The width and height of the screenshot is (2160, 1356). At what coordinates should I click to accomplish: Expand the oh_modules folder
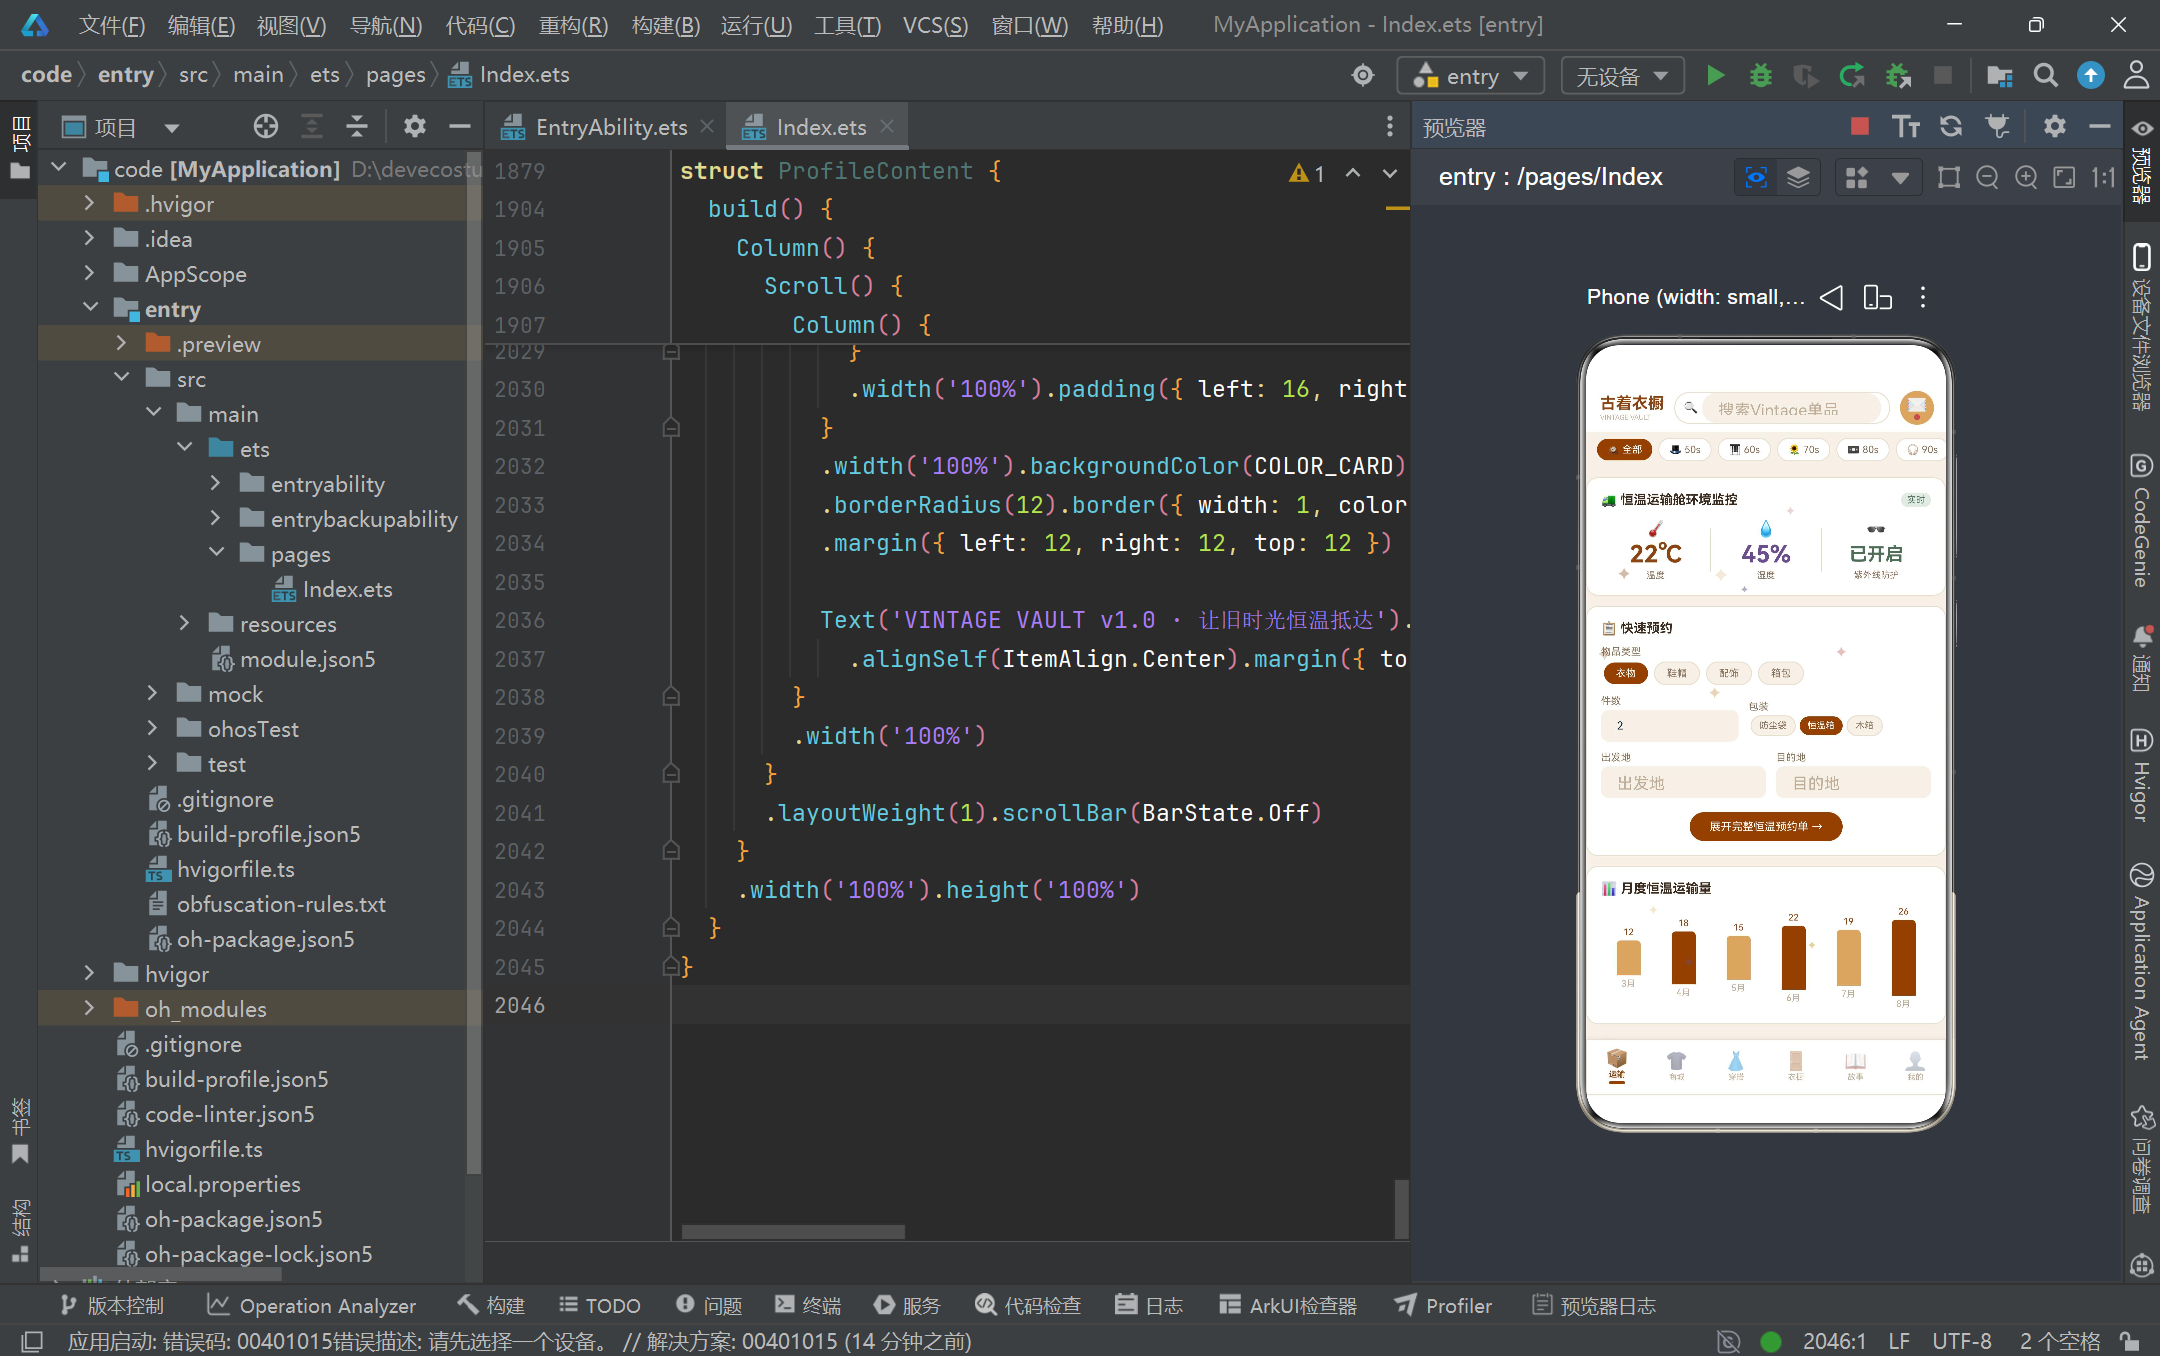tap(89, 1008)
